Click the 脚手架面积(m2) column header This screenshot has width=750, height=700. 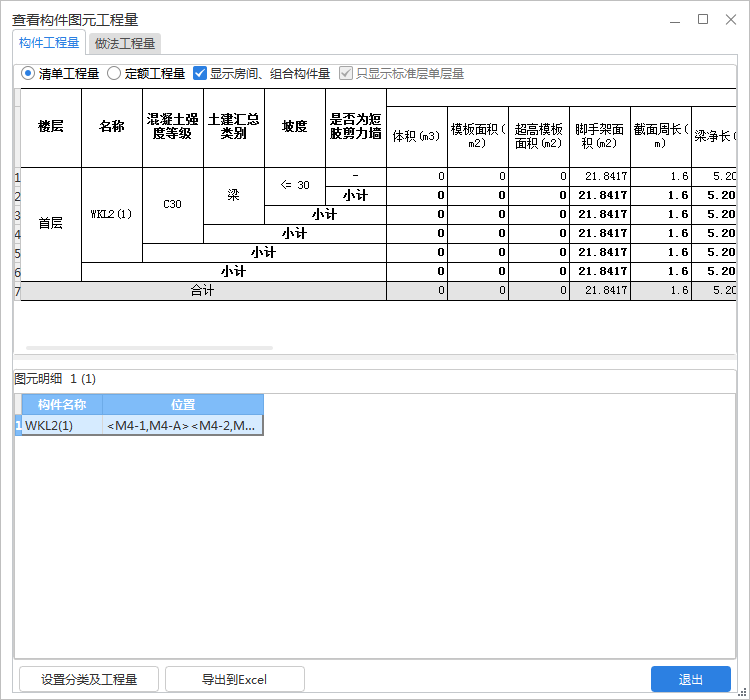coord(600,137)
